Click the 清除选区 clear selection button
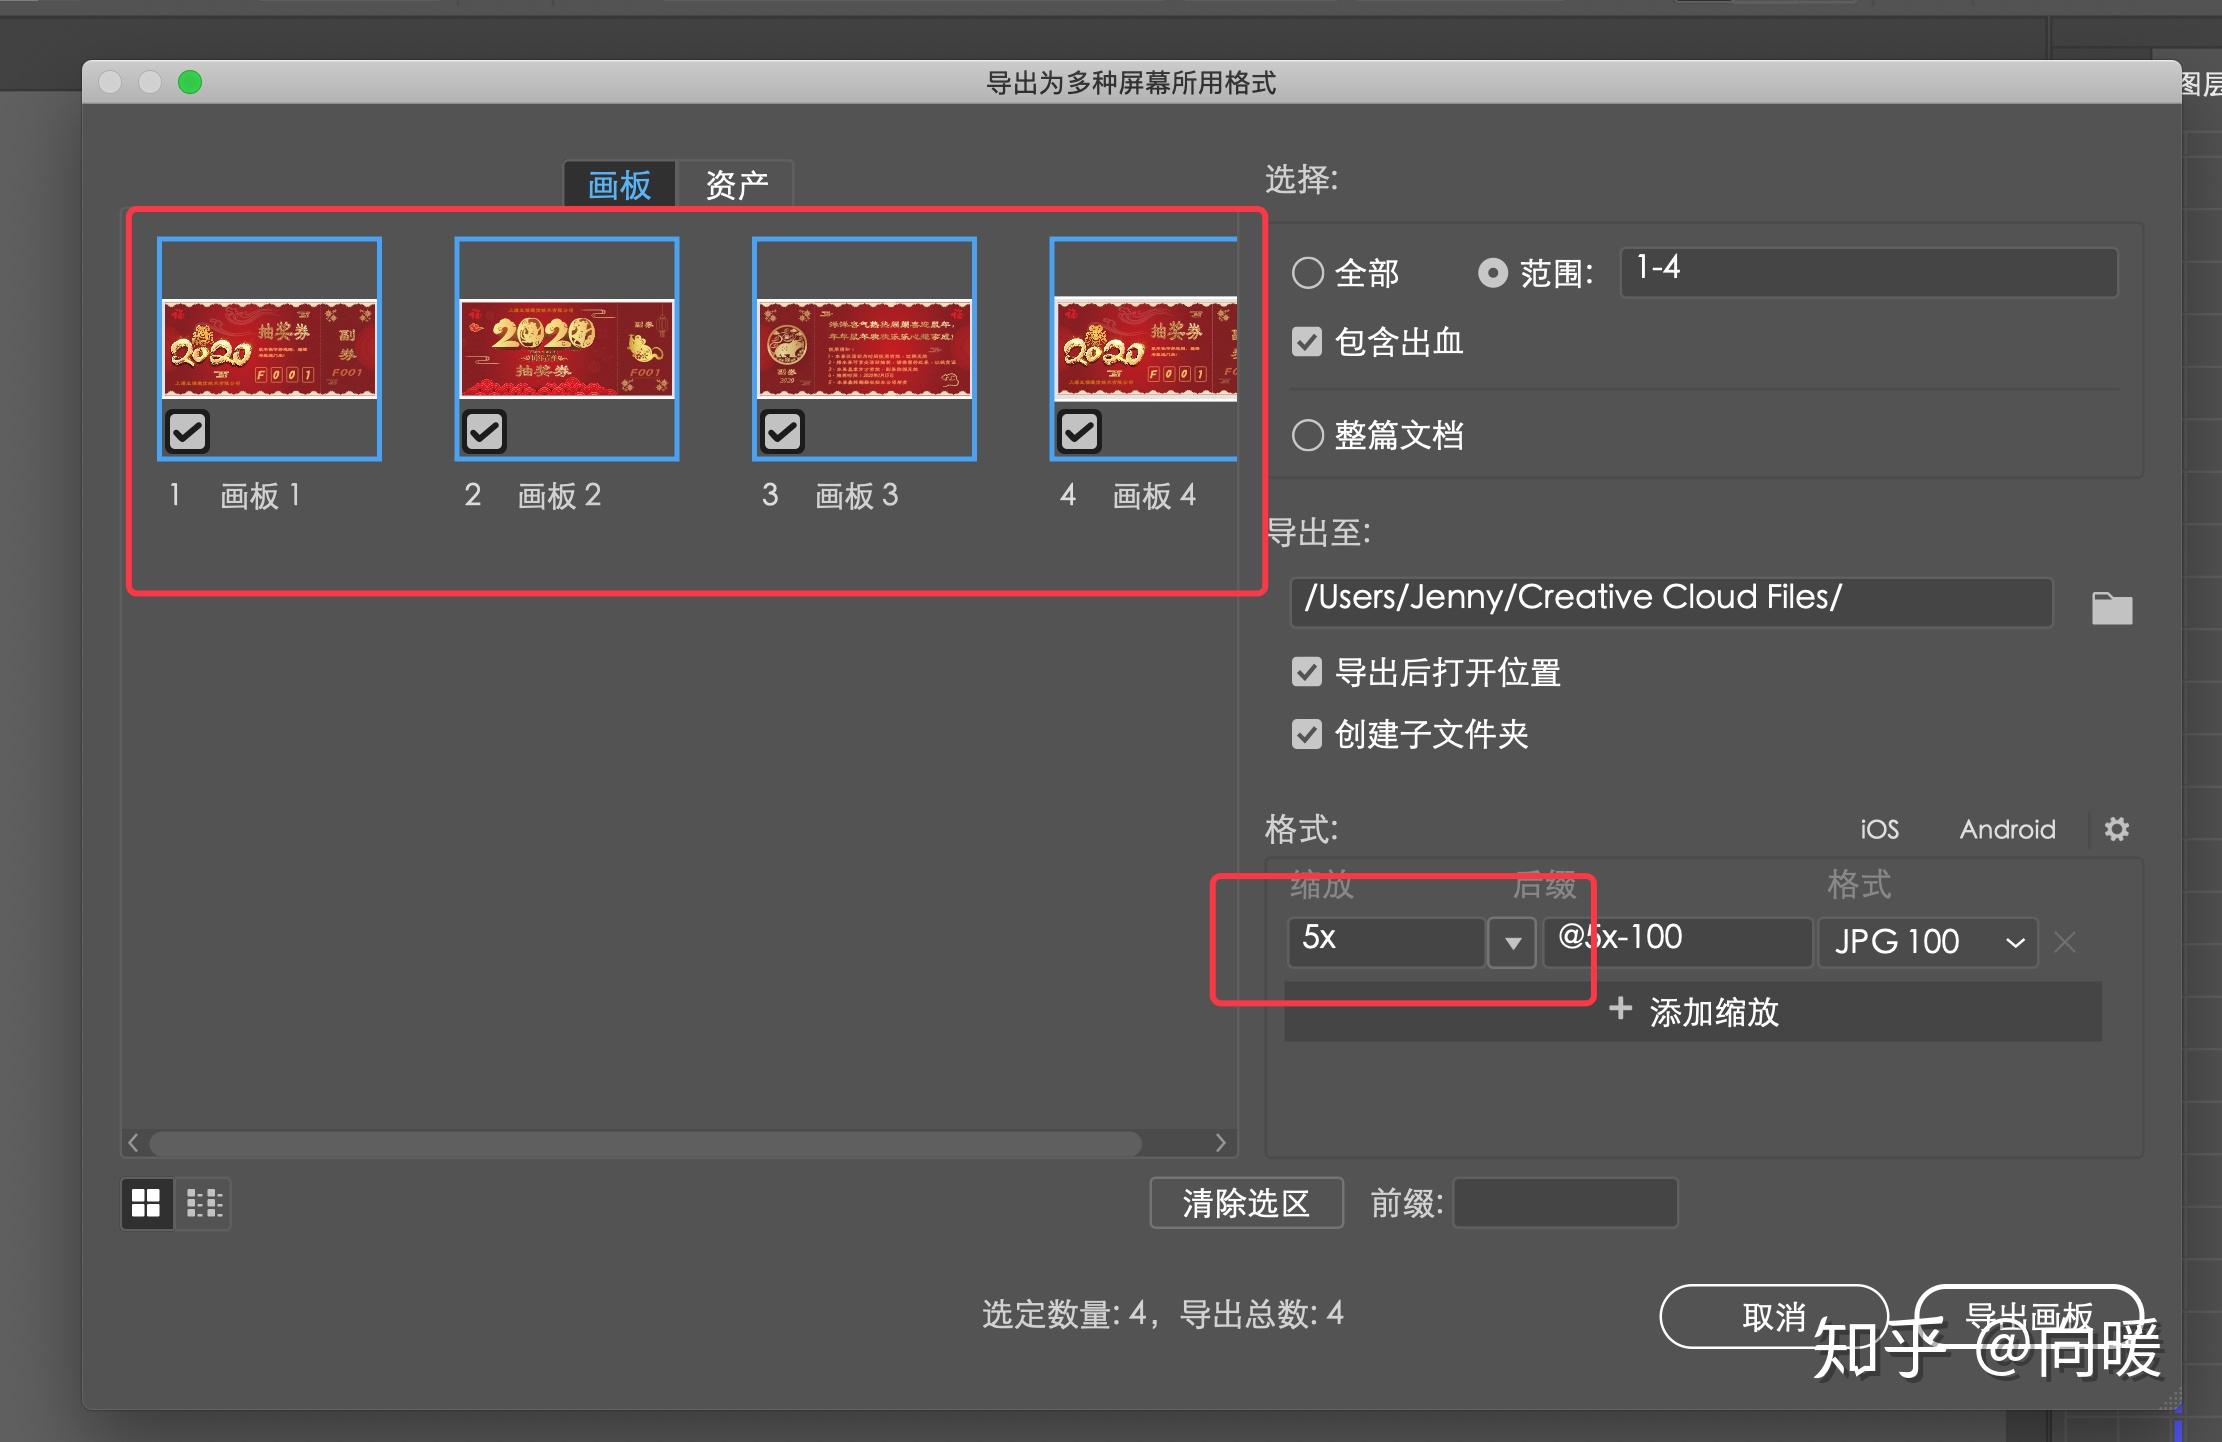The height and width of the screenshot is (1442, 2222). point(1246,1203)
